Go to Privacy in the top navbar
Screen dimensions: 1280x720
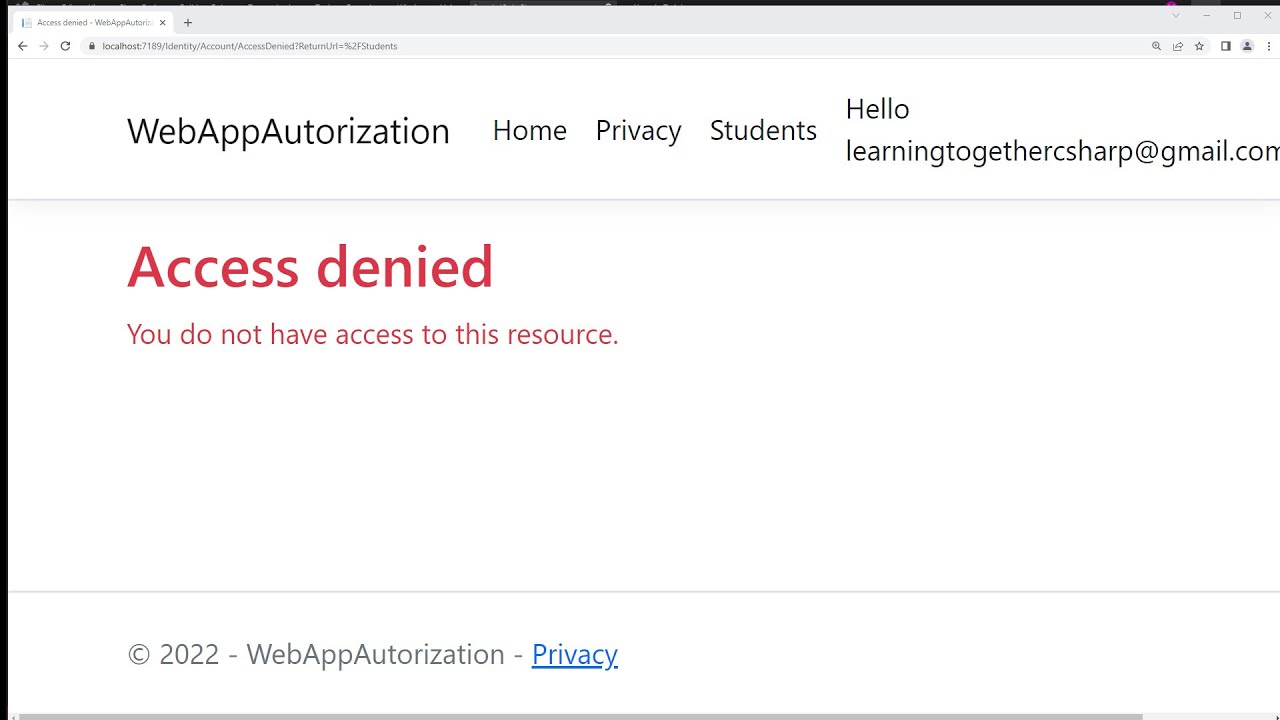[x=638, y=130]
